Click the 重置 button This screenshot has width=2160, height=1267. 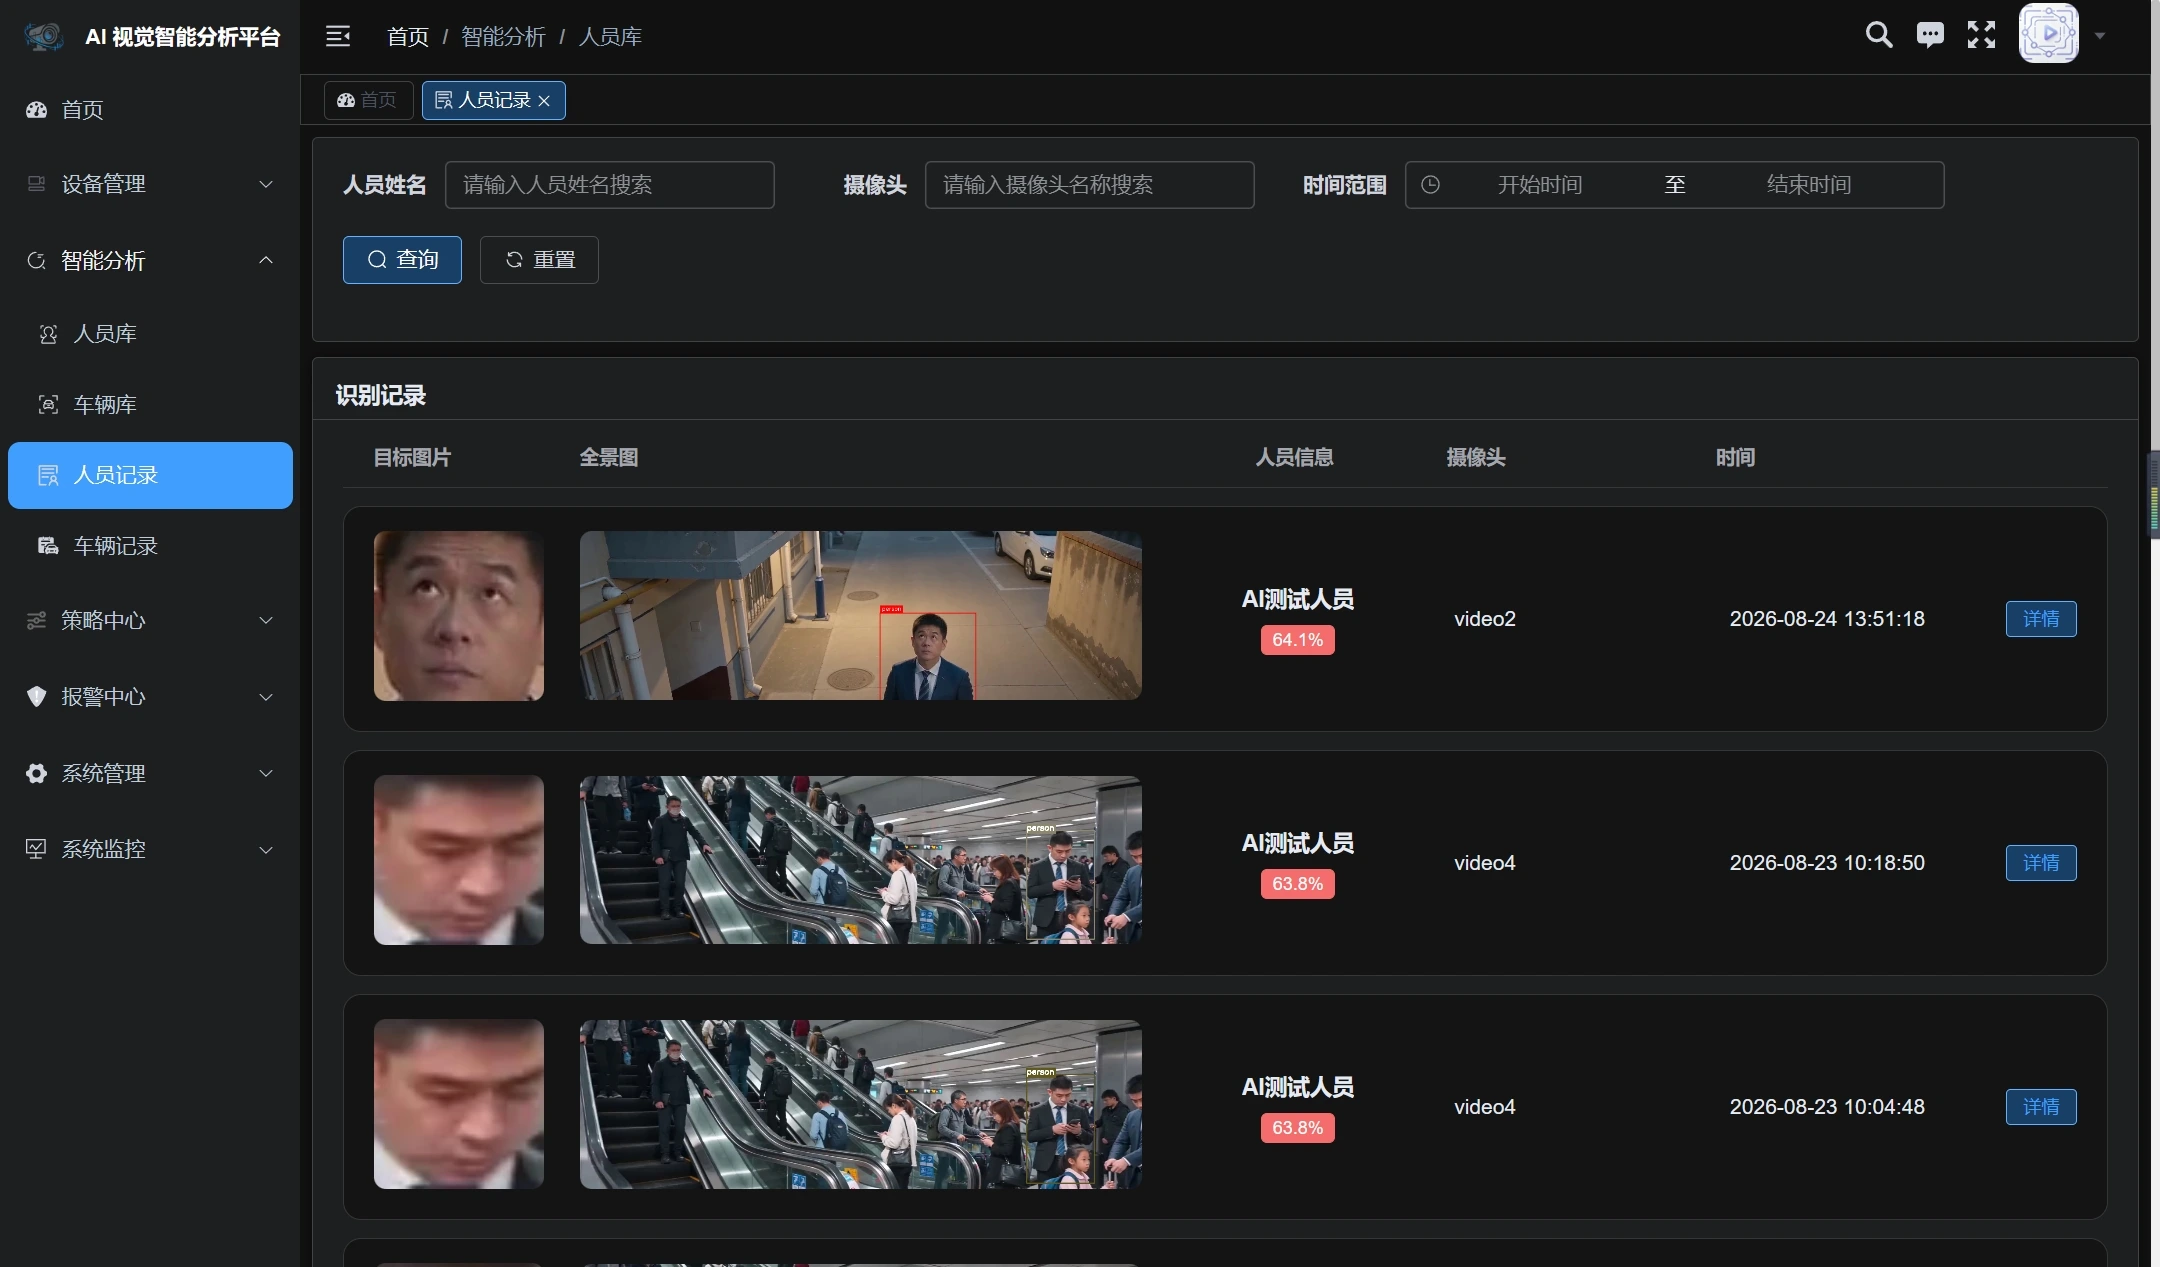tap(539, 260)
